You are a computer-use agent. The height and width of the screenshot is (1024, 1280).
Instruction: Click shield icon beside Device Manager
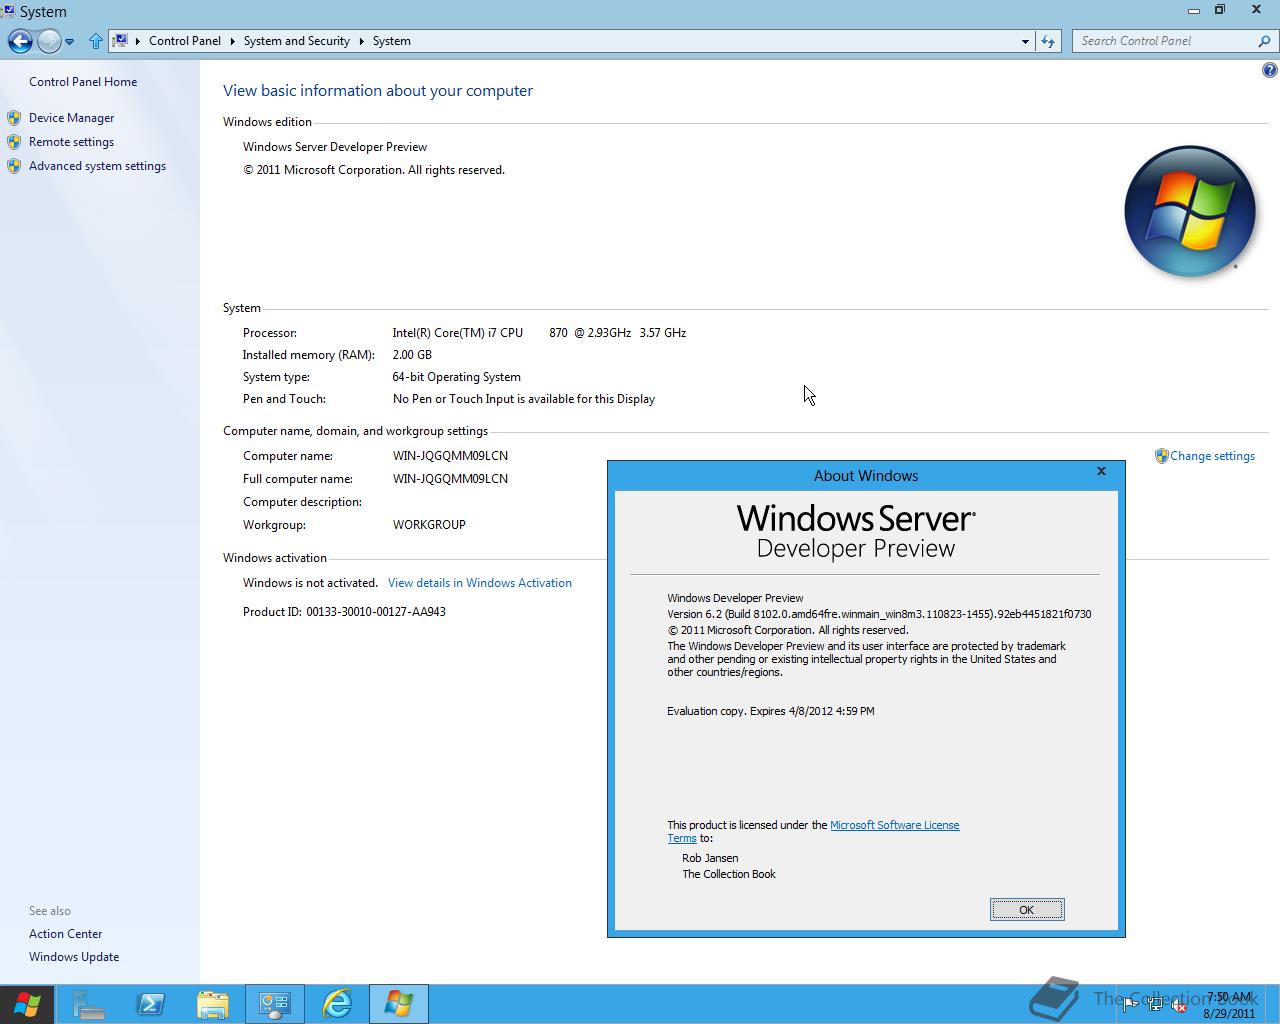14,118
